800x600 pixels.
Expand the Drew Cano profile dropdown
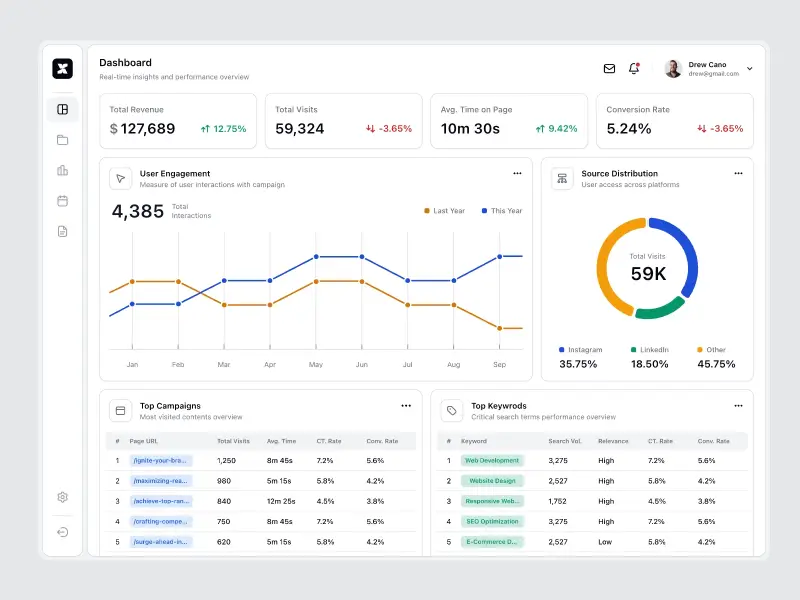tap(750, 69)
